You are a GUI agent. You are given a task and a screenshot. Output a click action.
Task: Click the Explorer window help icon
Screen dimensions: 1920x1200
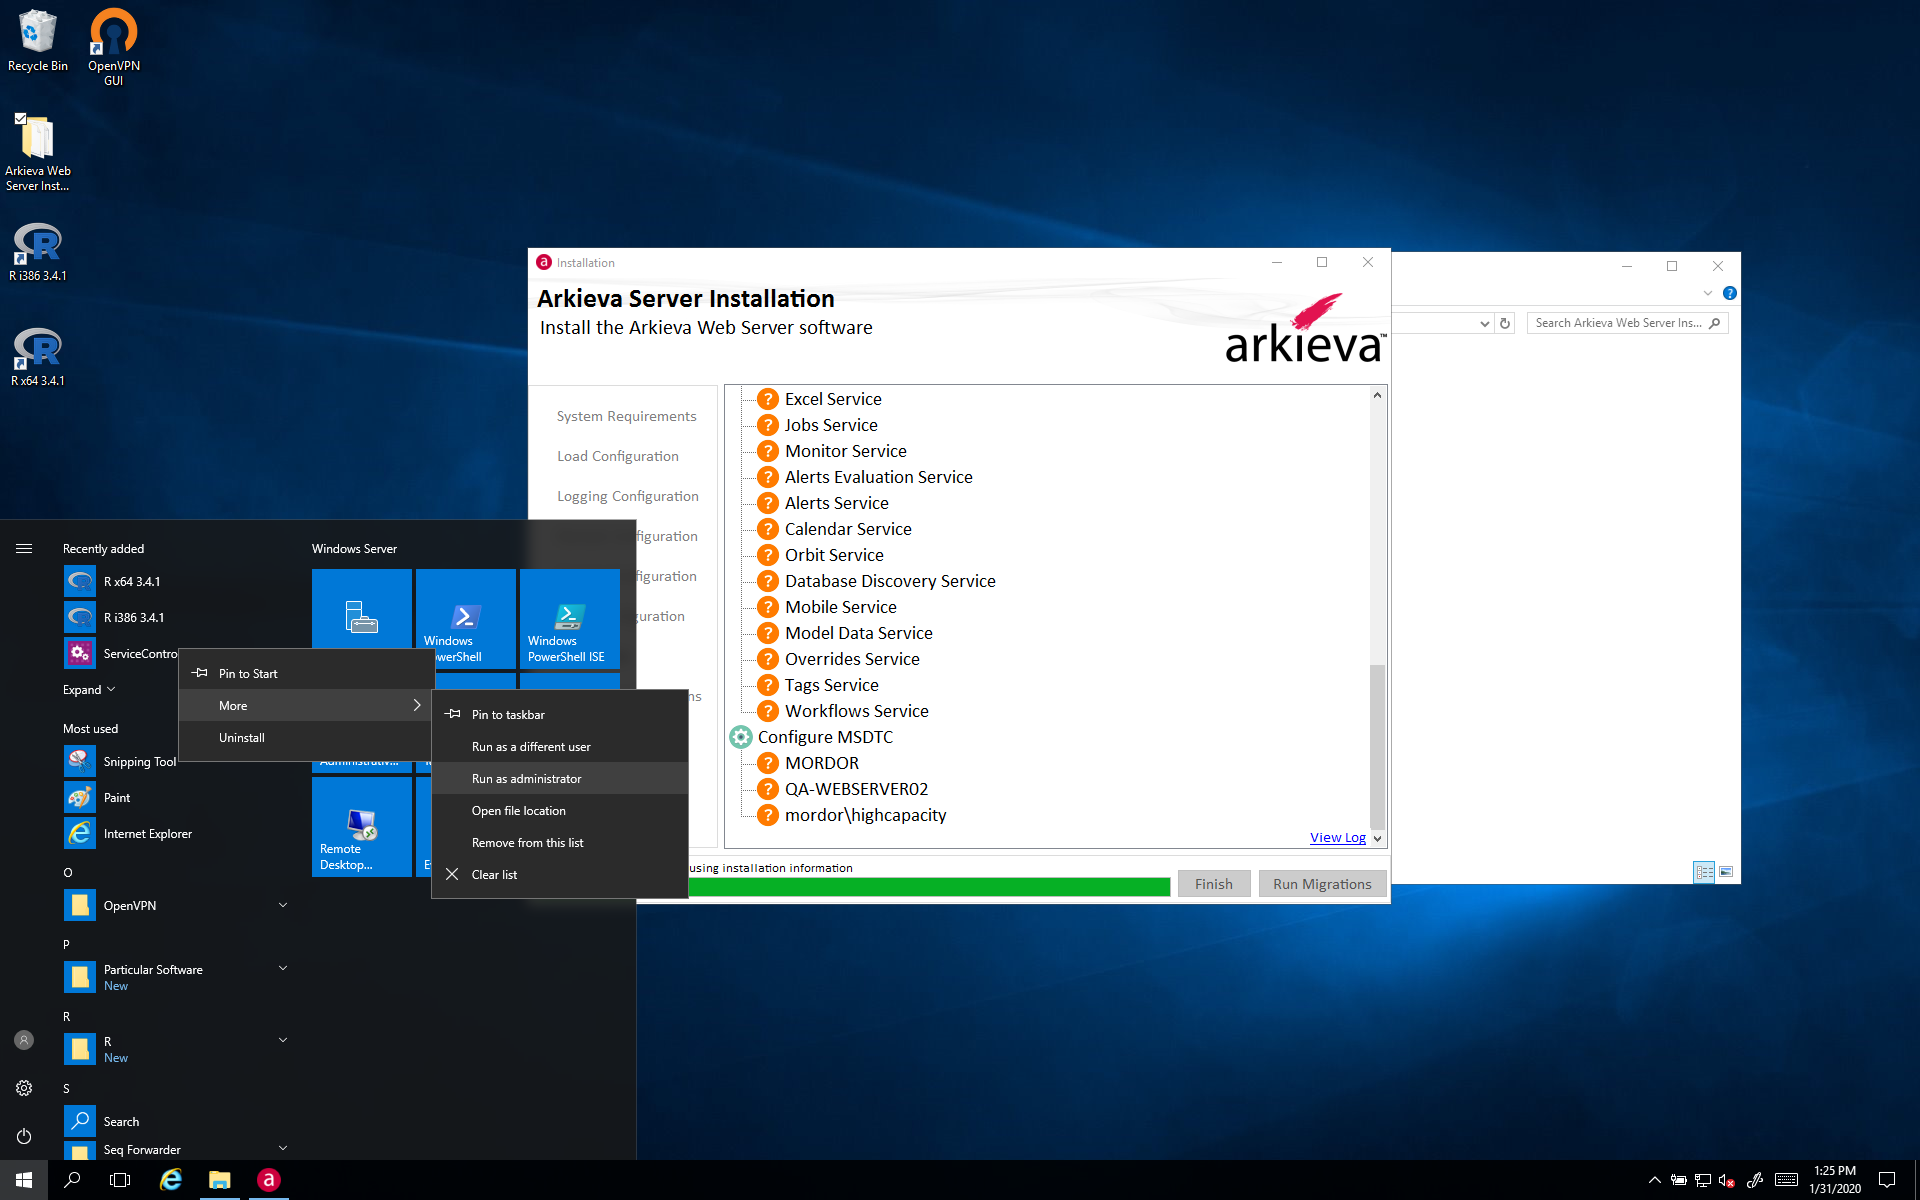(1730, 293)
